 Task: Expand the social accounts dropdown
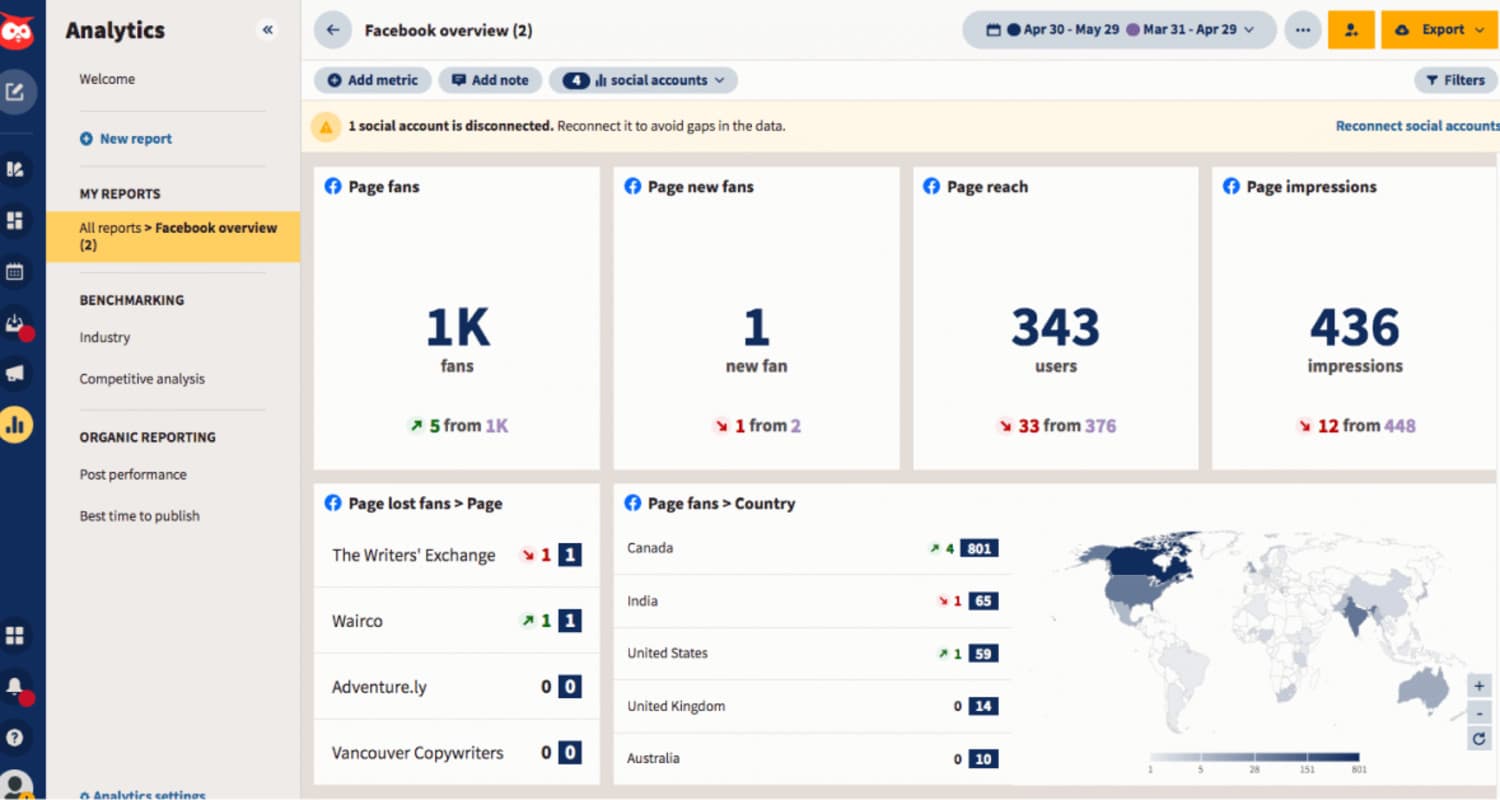pos(643,80)
